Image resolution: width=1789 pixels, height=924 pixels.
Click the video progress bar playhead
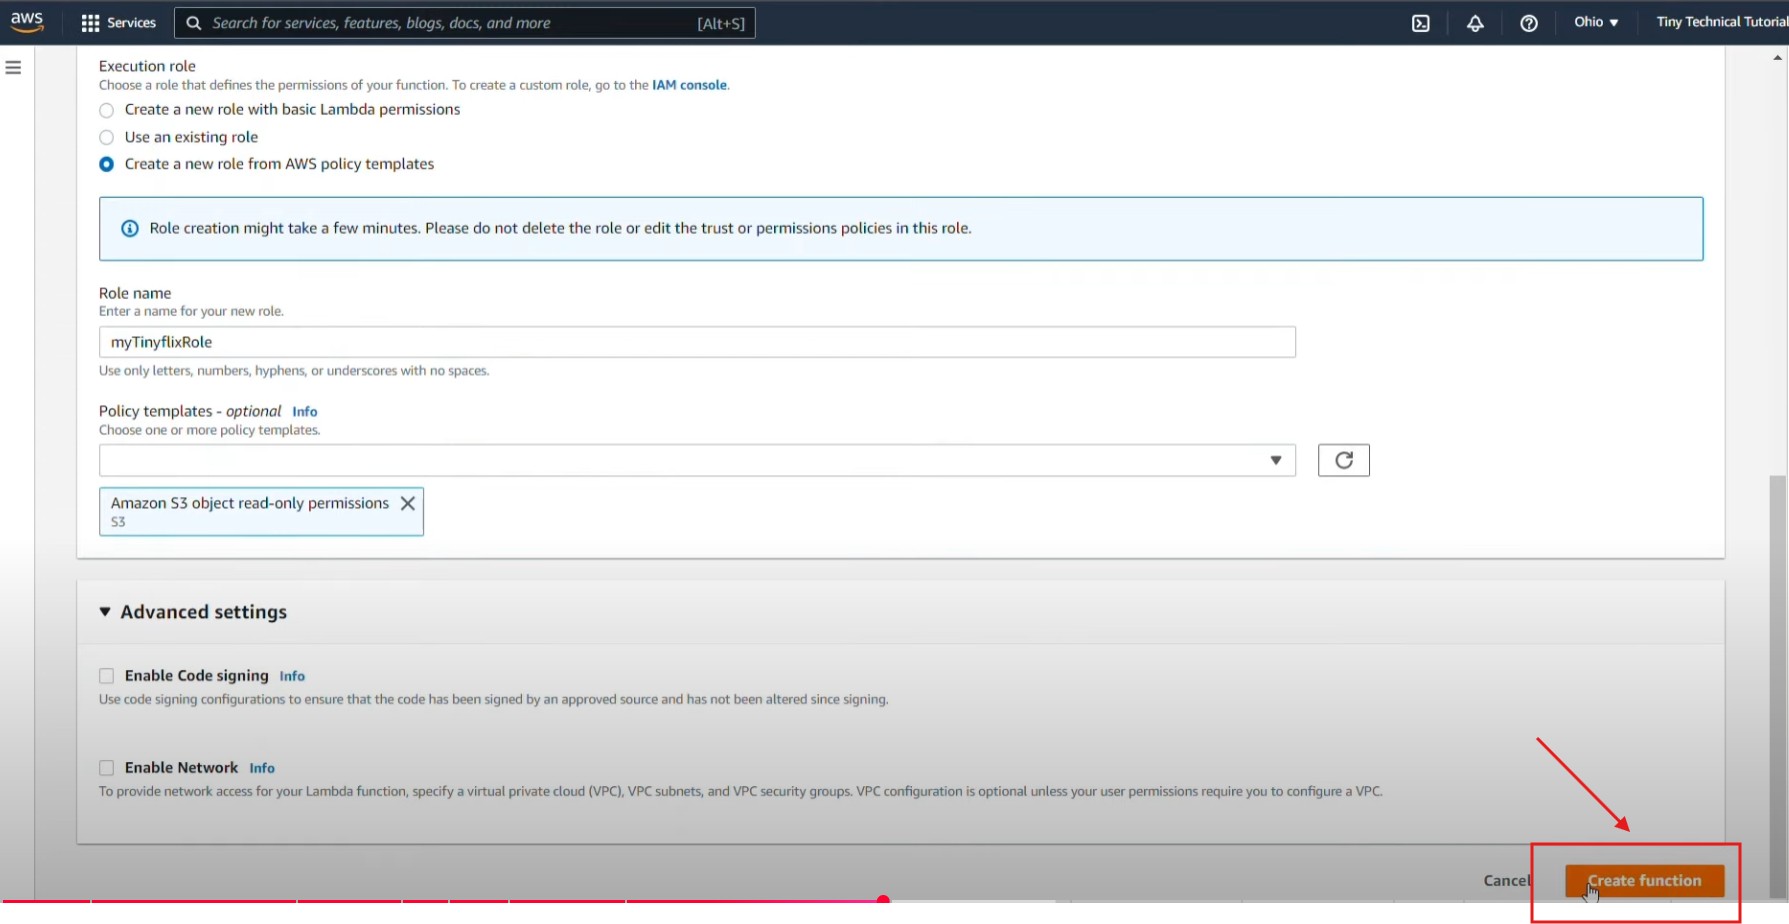(883, 900)
